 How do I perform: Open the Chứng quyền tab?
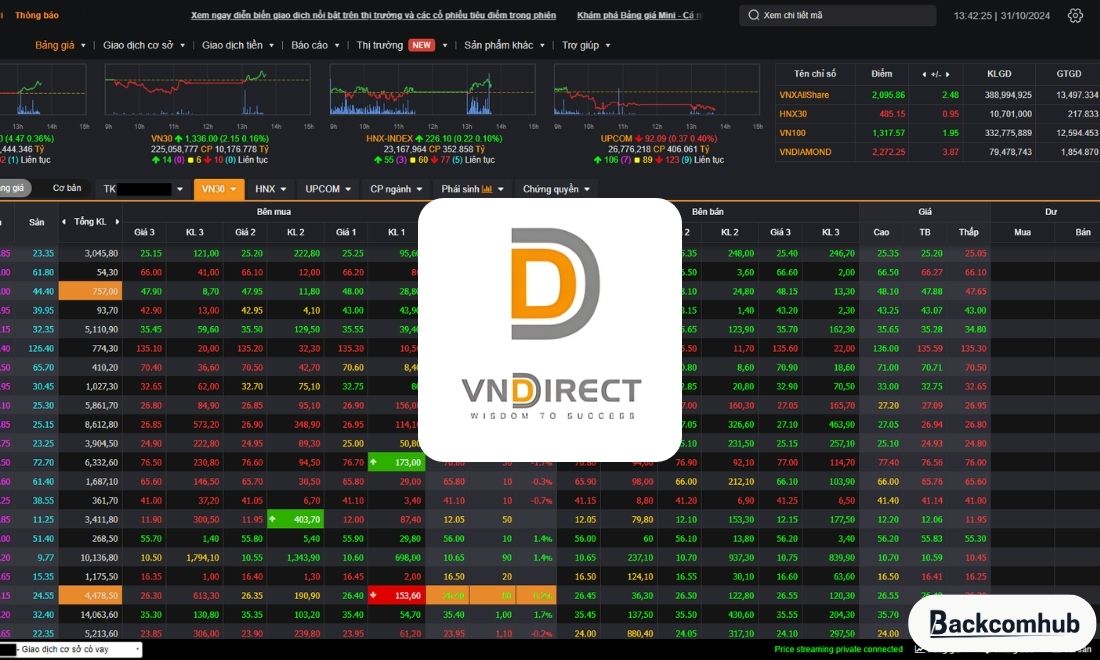556,189
